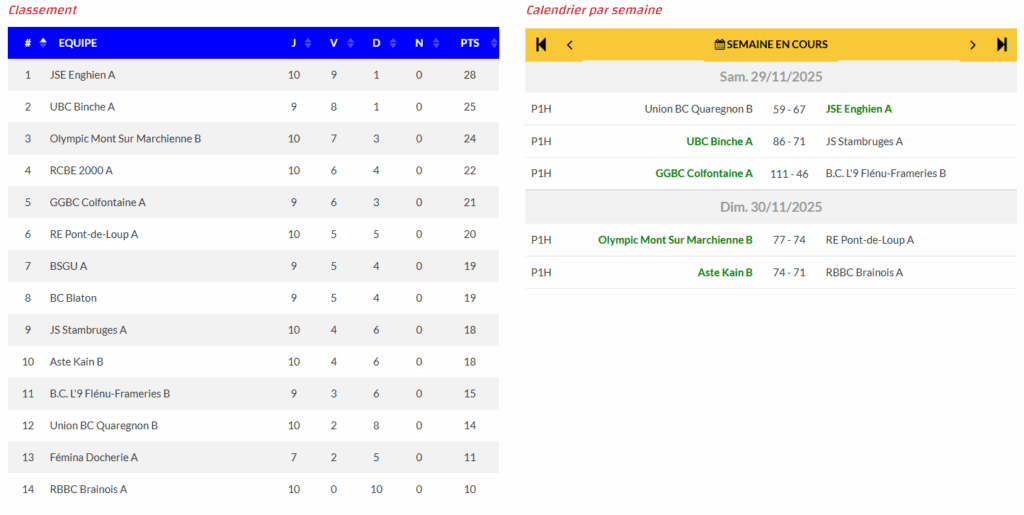Click the 111 - 46 match score
Viewport: 1024px width, 515px height.
click(789, 174)
